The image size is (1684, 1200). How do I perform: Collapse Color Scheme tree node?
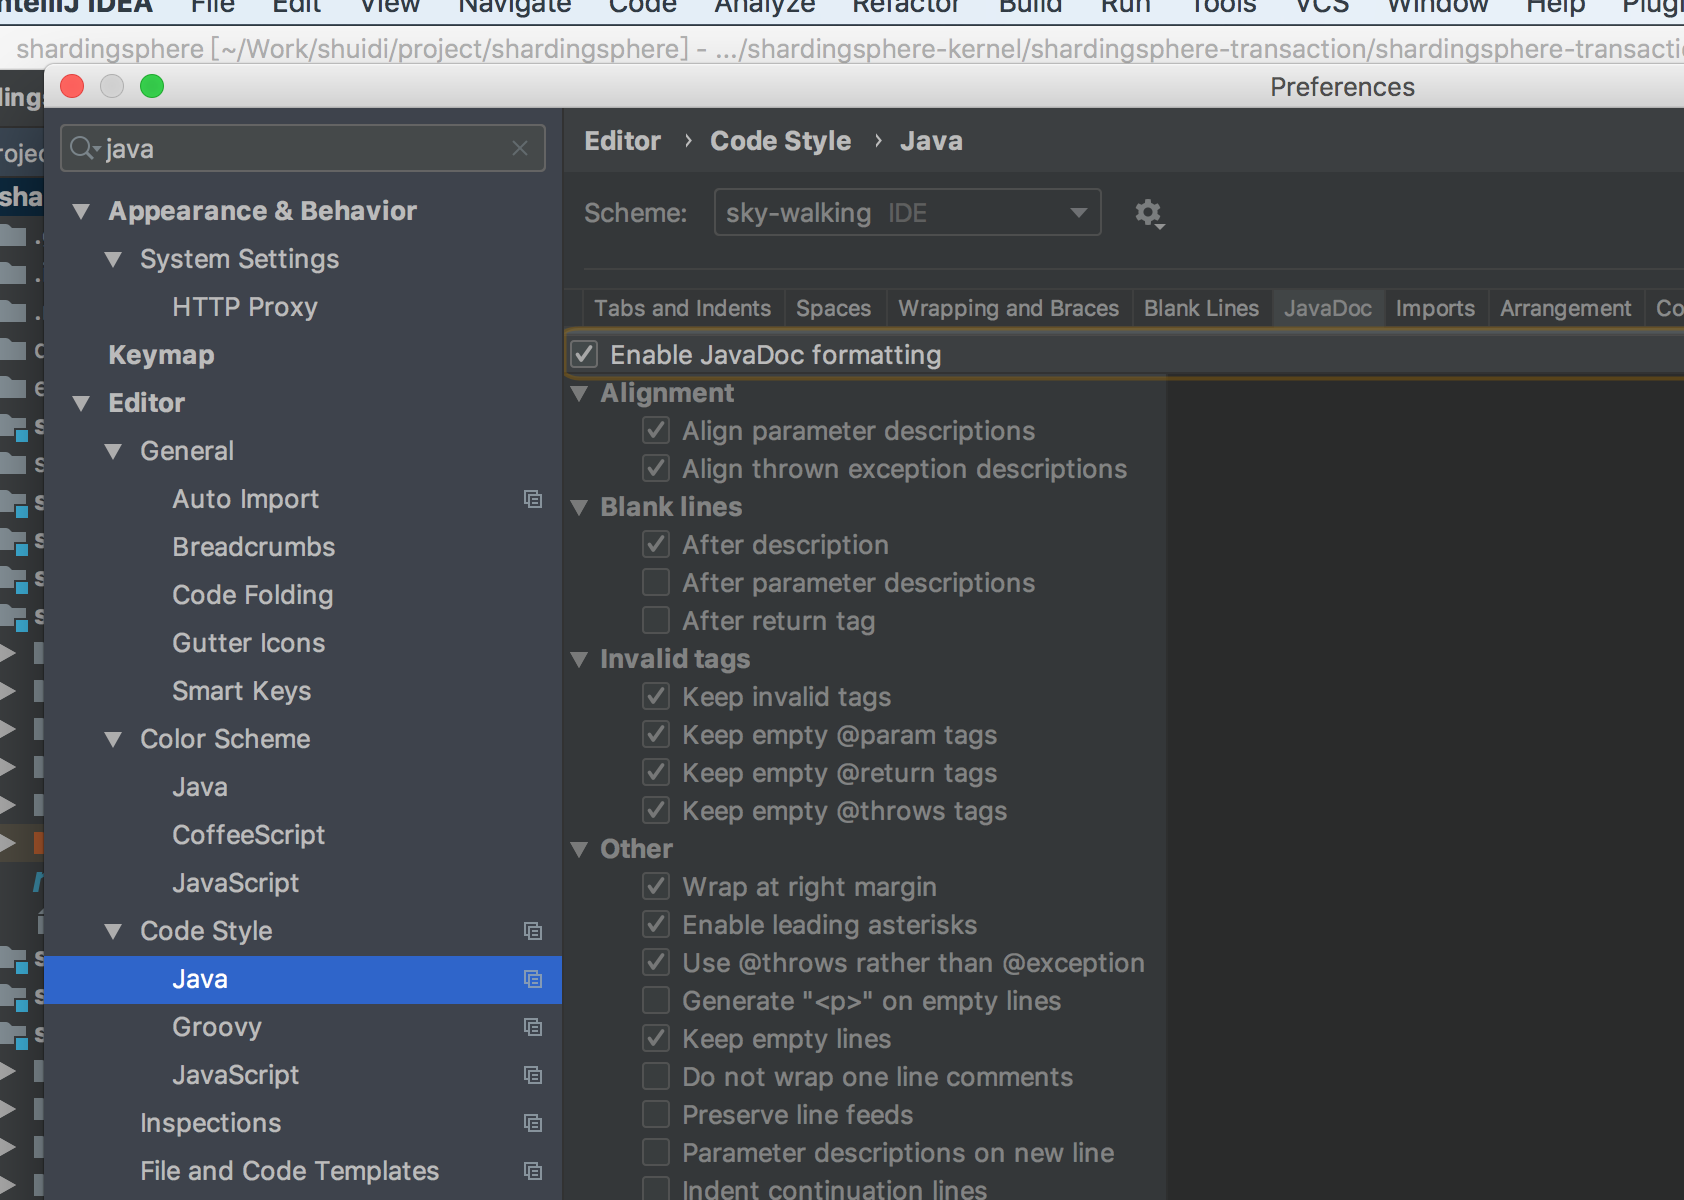click(114, 740)
